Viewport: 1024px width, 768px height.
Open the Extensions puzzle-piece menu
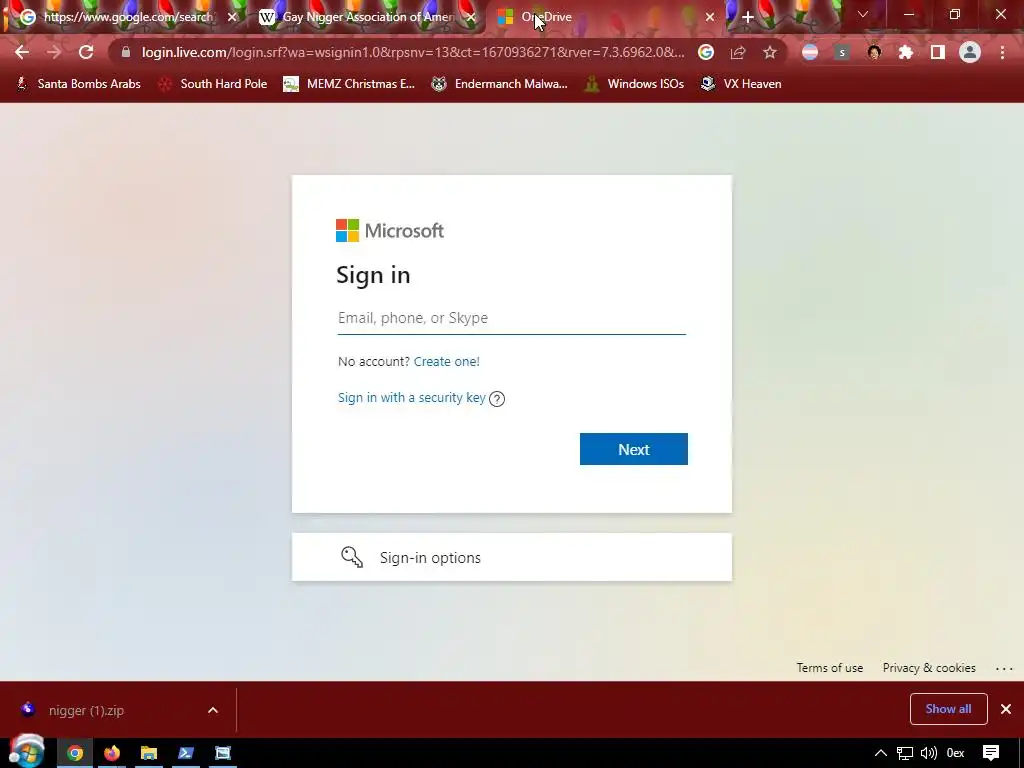point(906,52)
